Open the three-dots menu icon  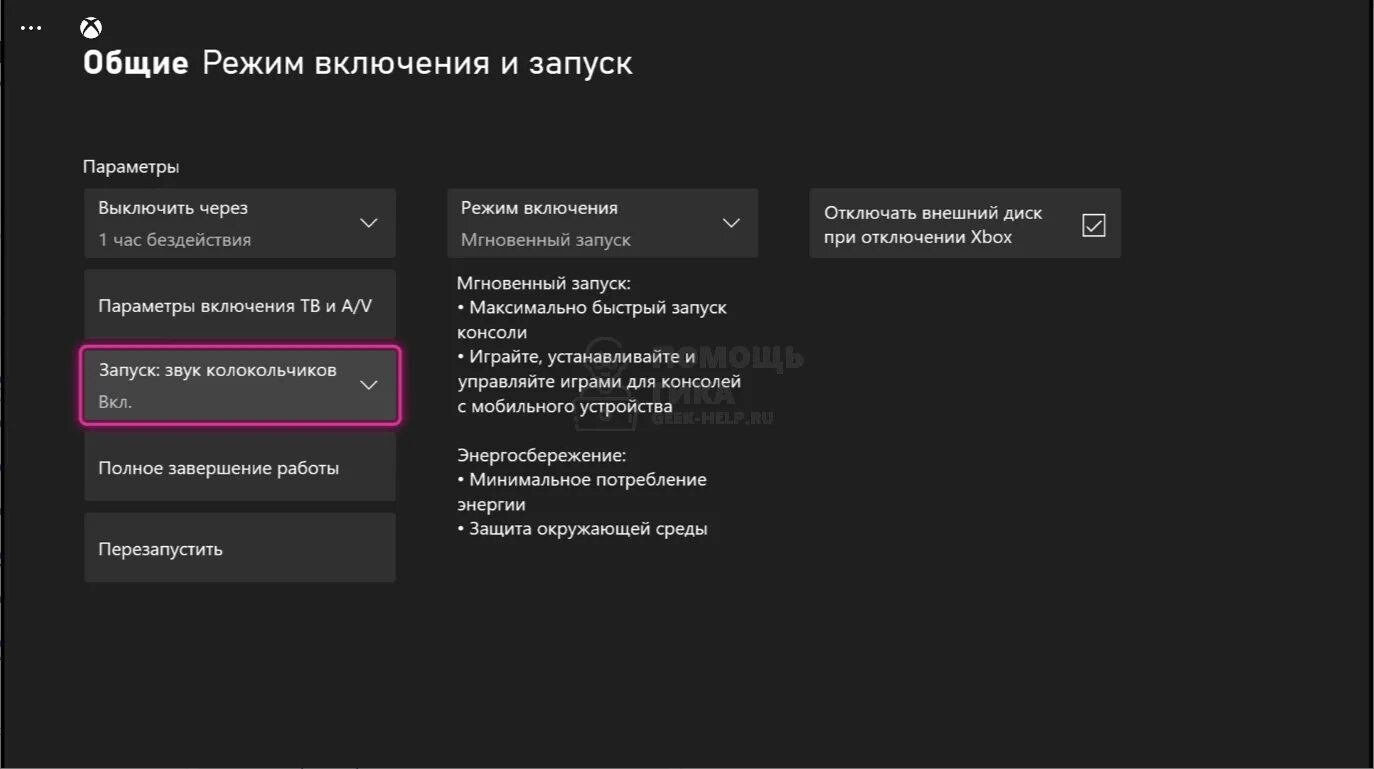[x=31, y=28]
